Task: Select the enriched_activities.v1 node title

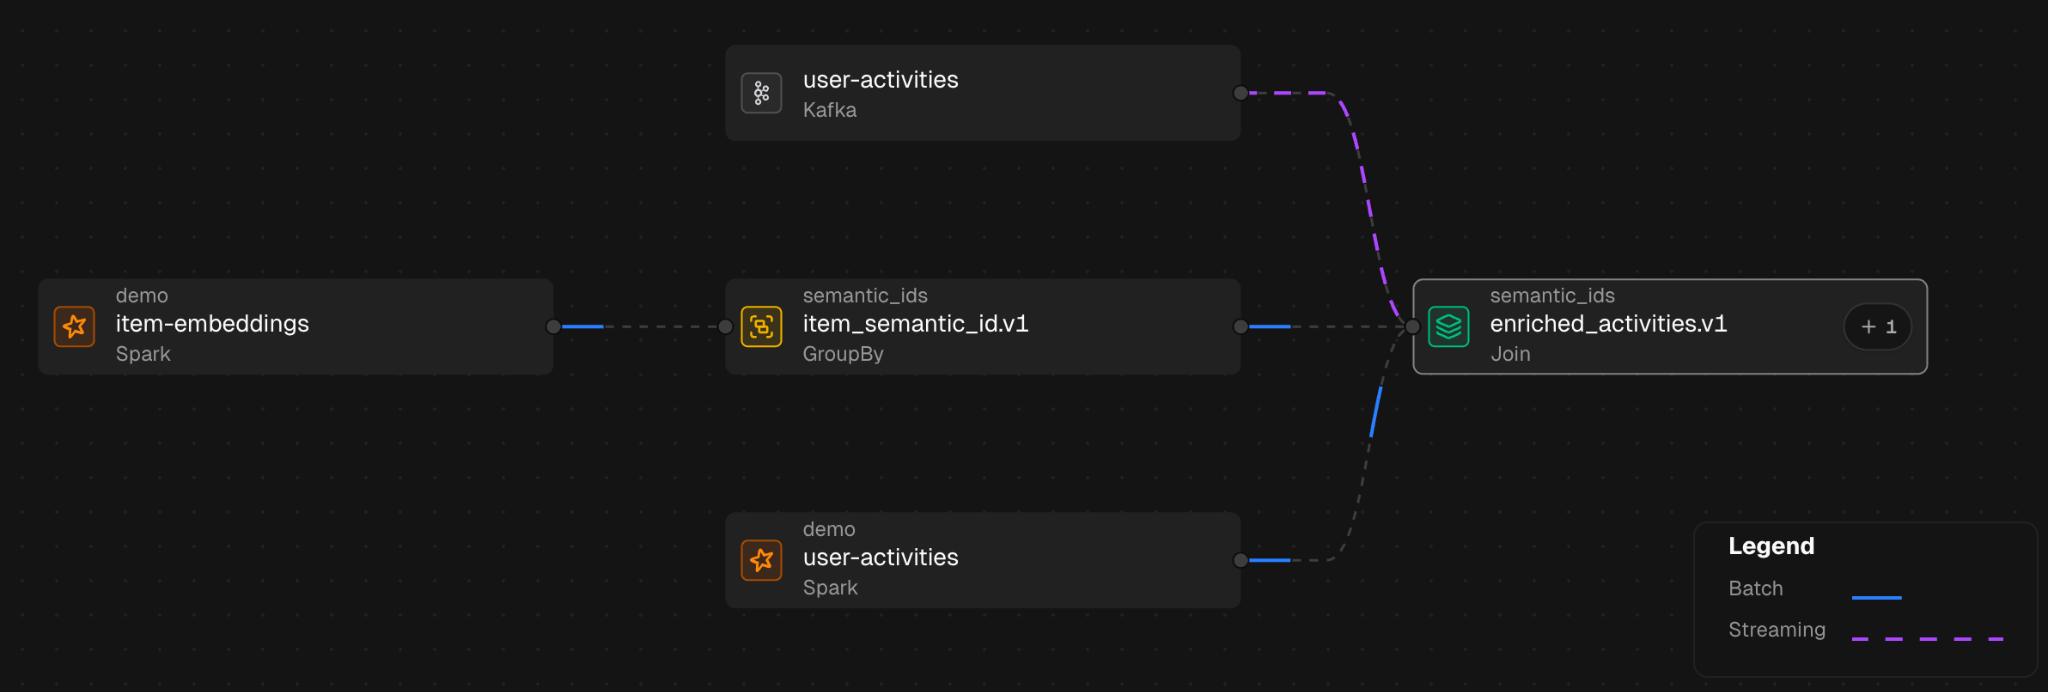Action: 1608,324
